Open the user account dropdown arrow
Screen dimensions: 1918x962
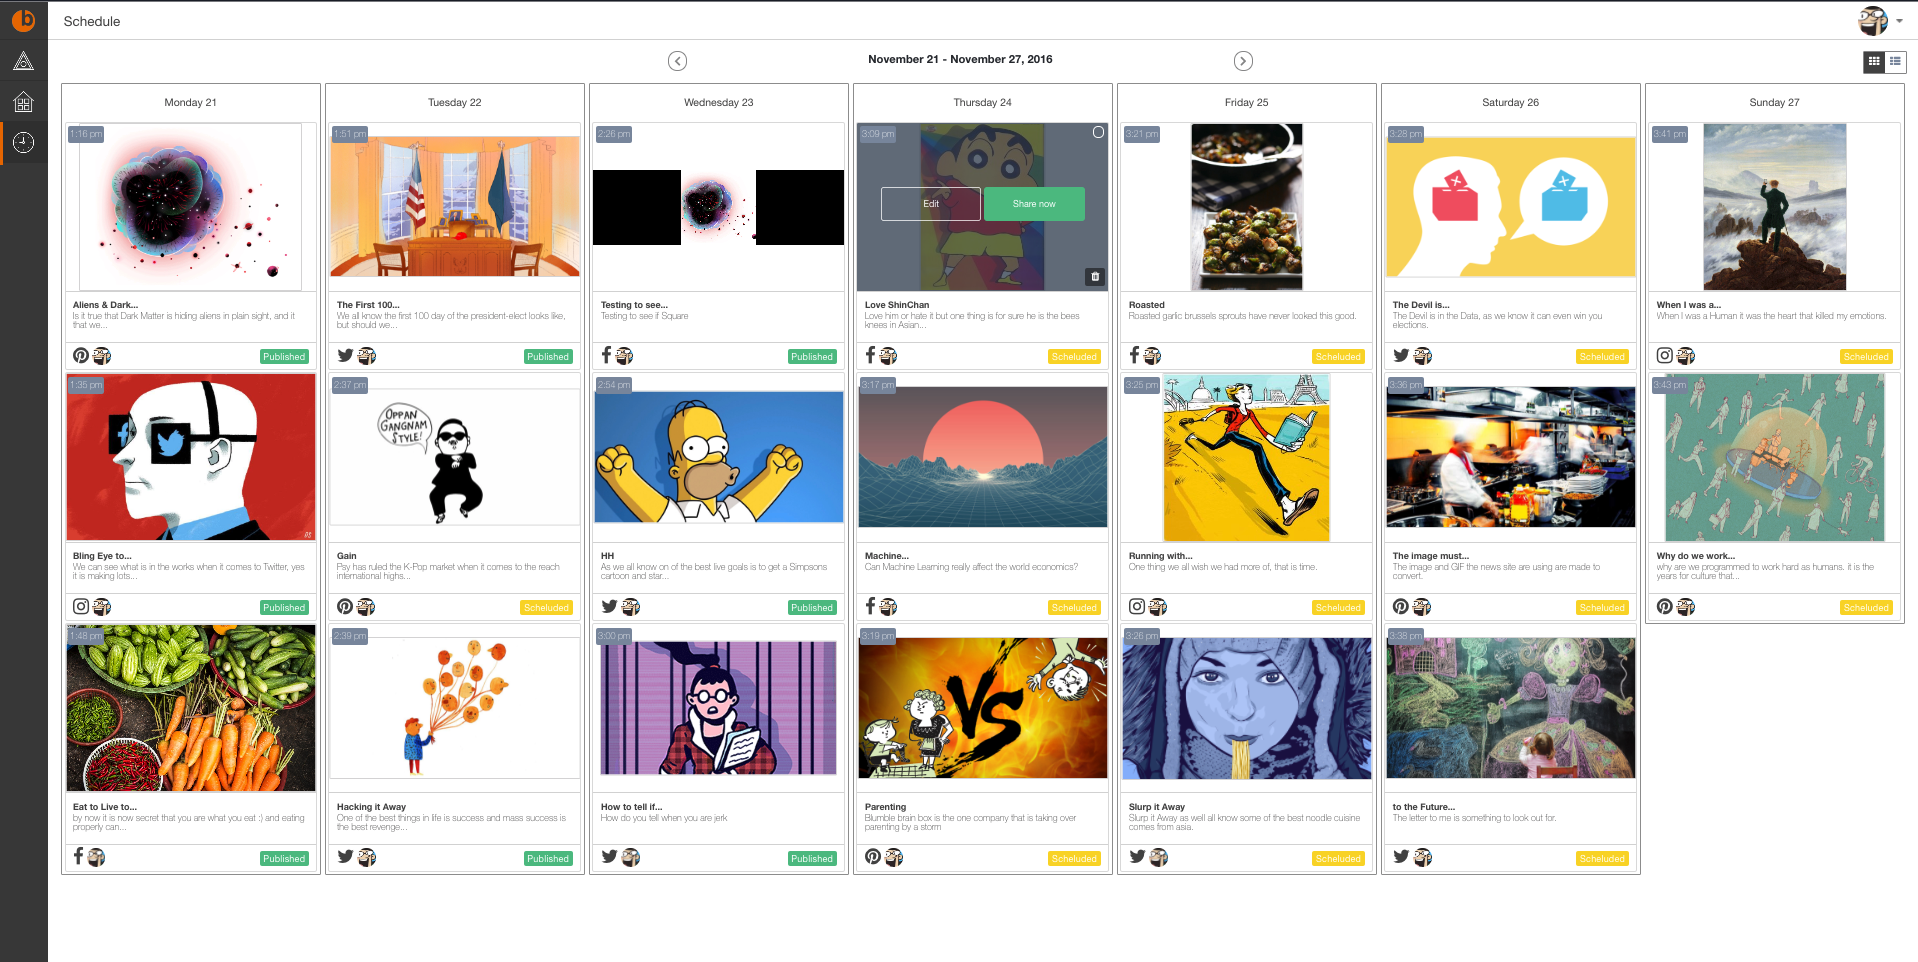click(1899, 21)
